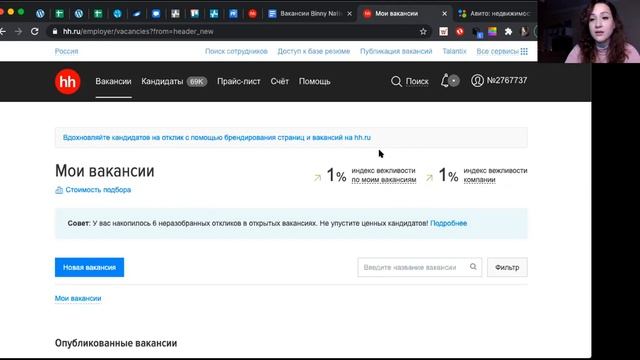The width and height of the screenshot is (640, 360).
Task: Click the webcam video thumbnail of presenter
Action: (589, 31)
